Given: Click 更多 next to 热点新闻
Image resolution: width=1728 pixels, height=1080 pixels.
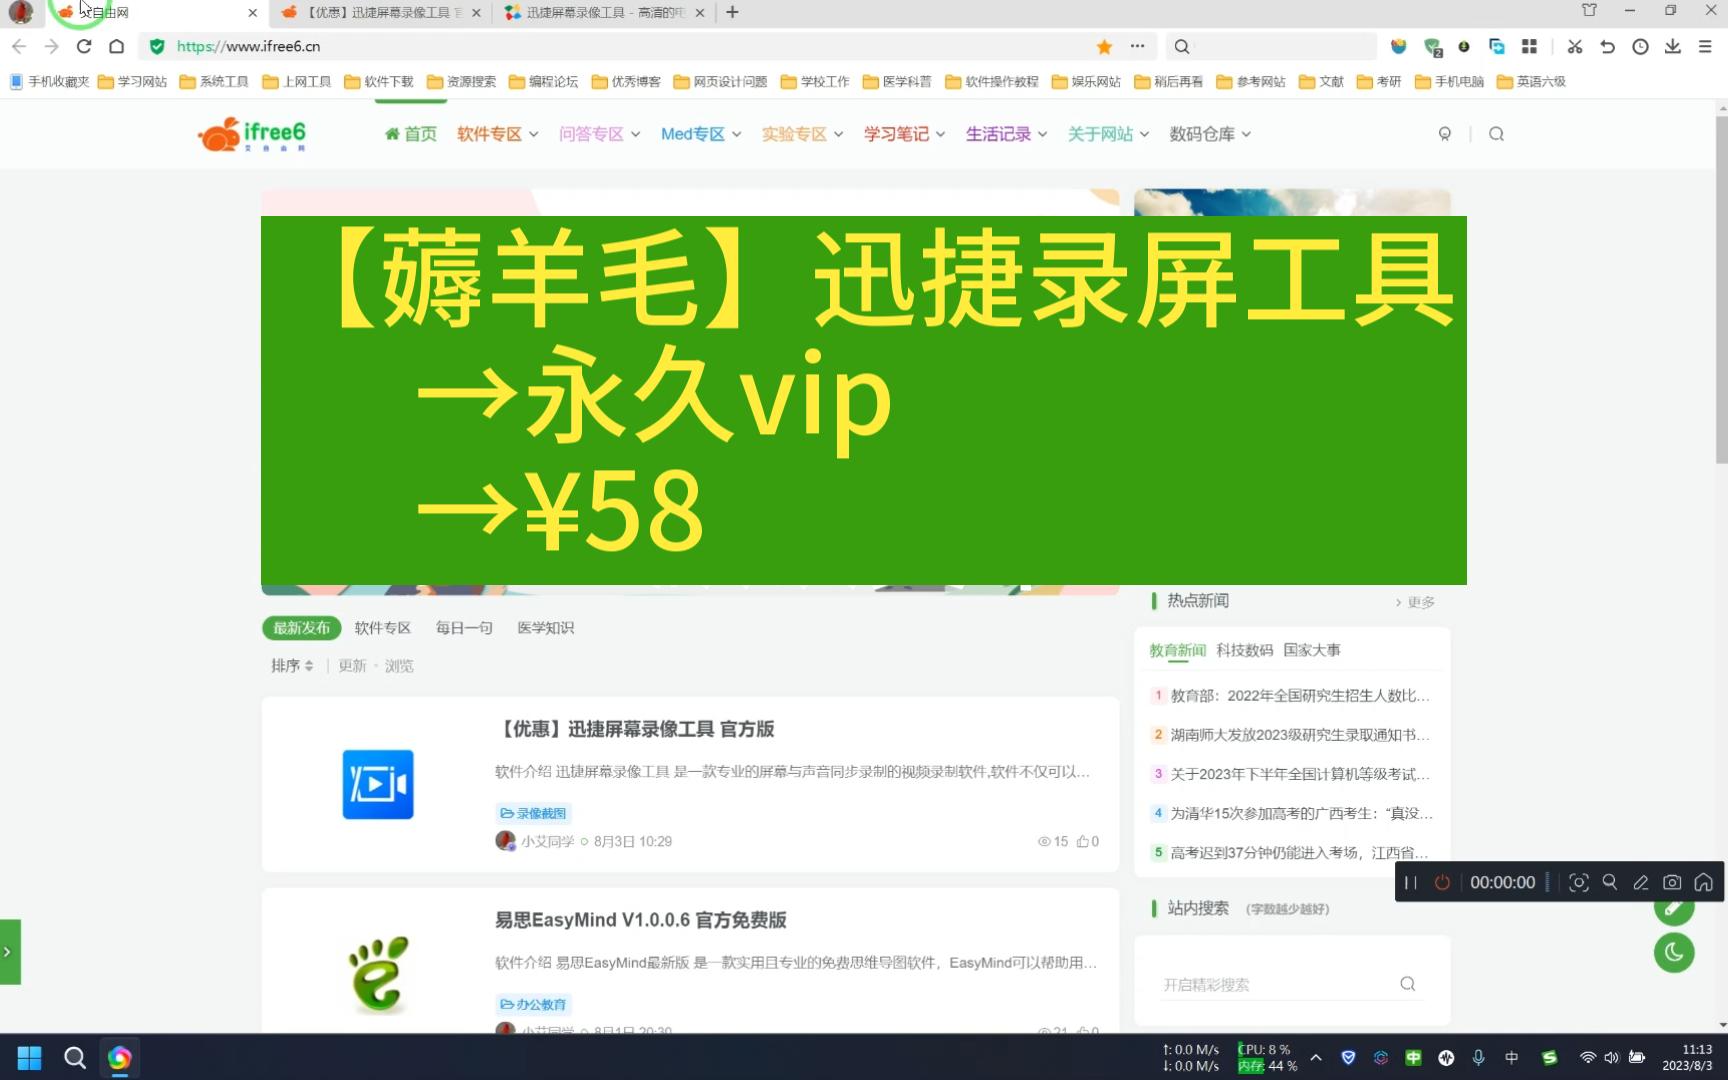Looking at the screenshot, I should (x=1419, y=601).
